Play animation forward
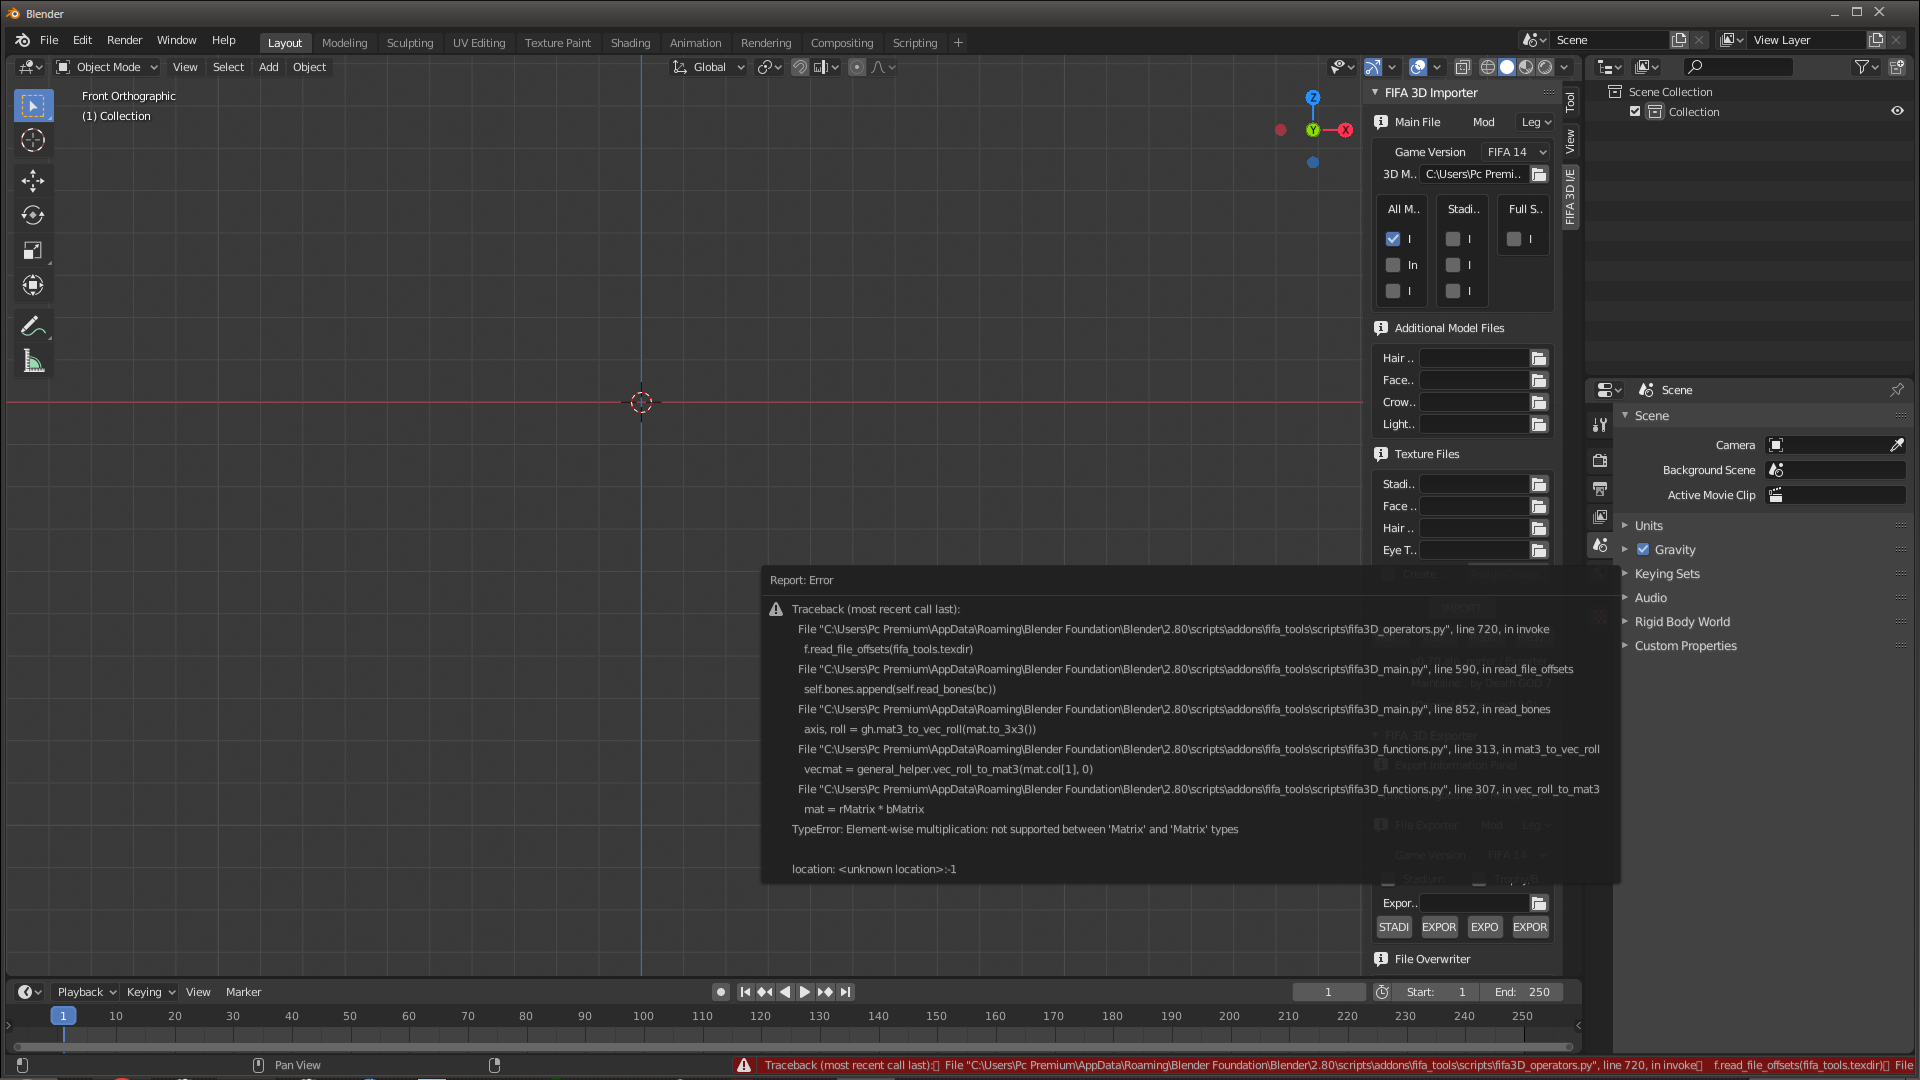The width and height of the screenshot is (1920, 1080). pyautogui.click(x=805, y=992)
